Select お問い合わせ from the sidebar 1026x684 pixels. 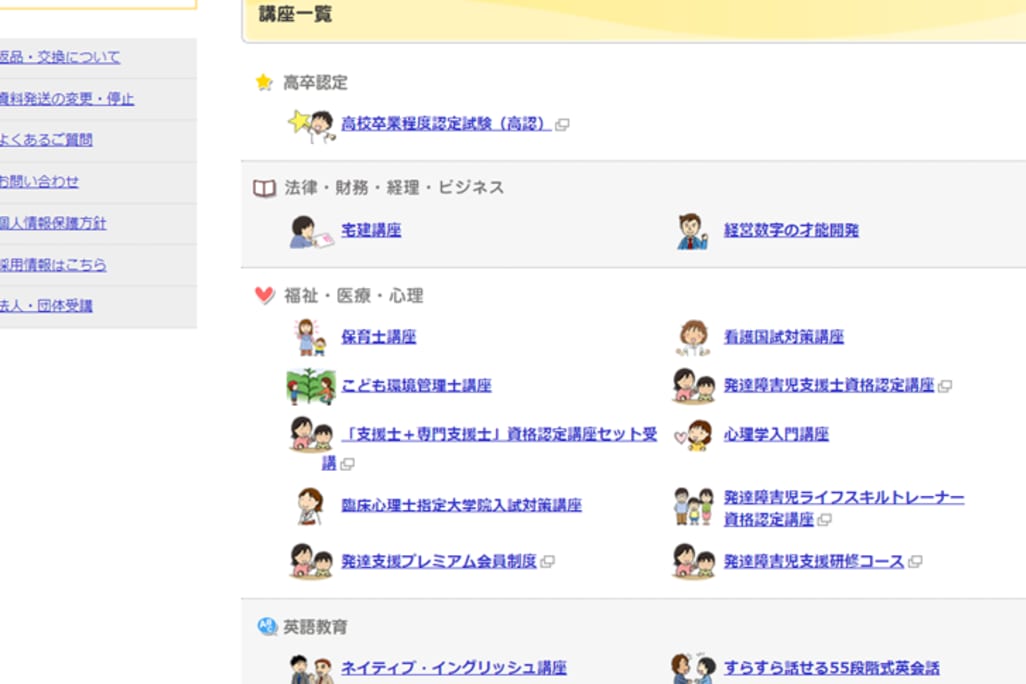(38, 182)
